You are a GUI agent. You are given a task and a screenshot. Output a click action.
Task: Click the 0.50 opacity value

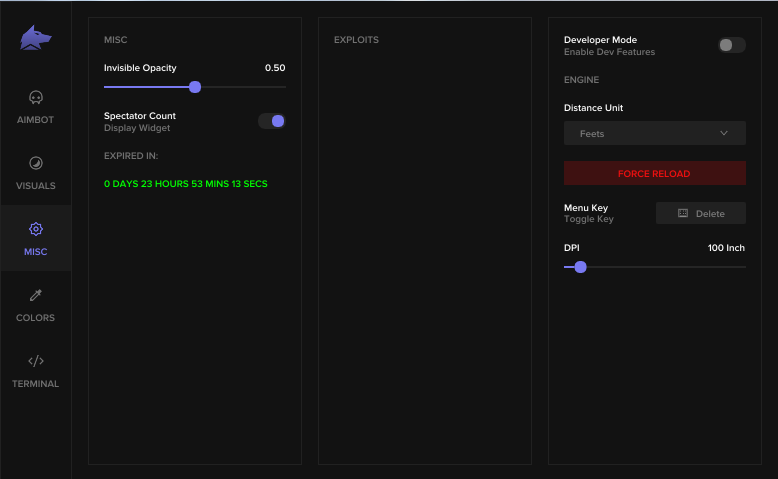[x=275, y=68]
